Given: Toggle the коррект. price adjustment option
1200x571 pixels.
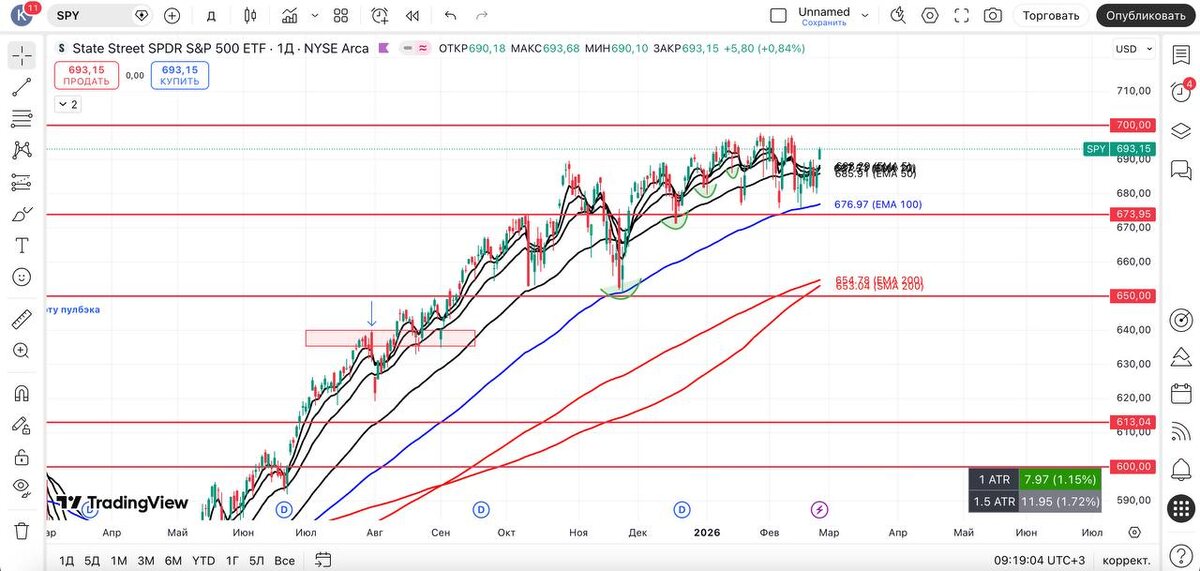Looking at the screenshot, I should pos(1127,560).
